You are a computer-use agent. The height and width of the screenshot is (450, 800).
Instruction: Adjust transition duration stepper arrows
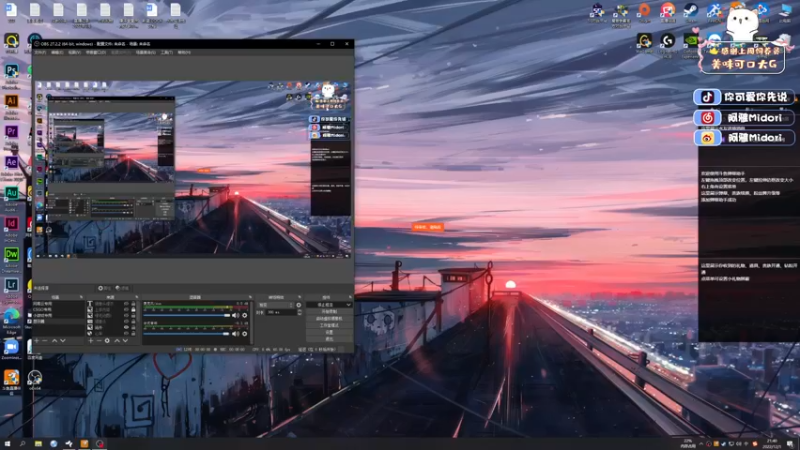[299, 312]
